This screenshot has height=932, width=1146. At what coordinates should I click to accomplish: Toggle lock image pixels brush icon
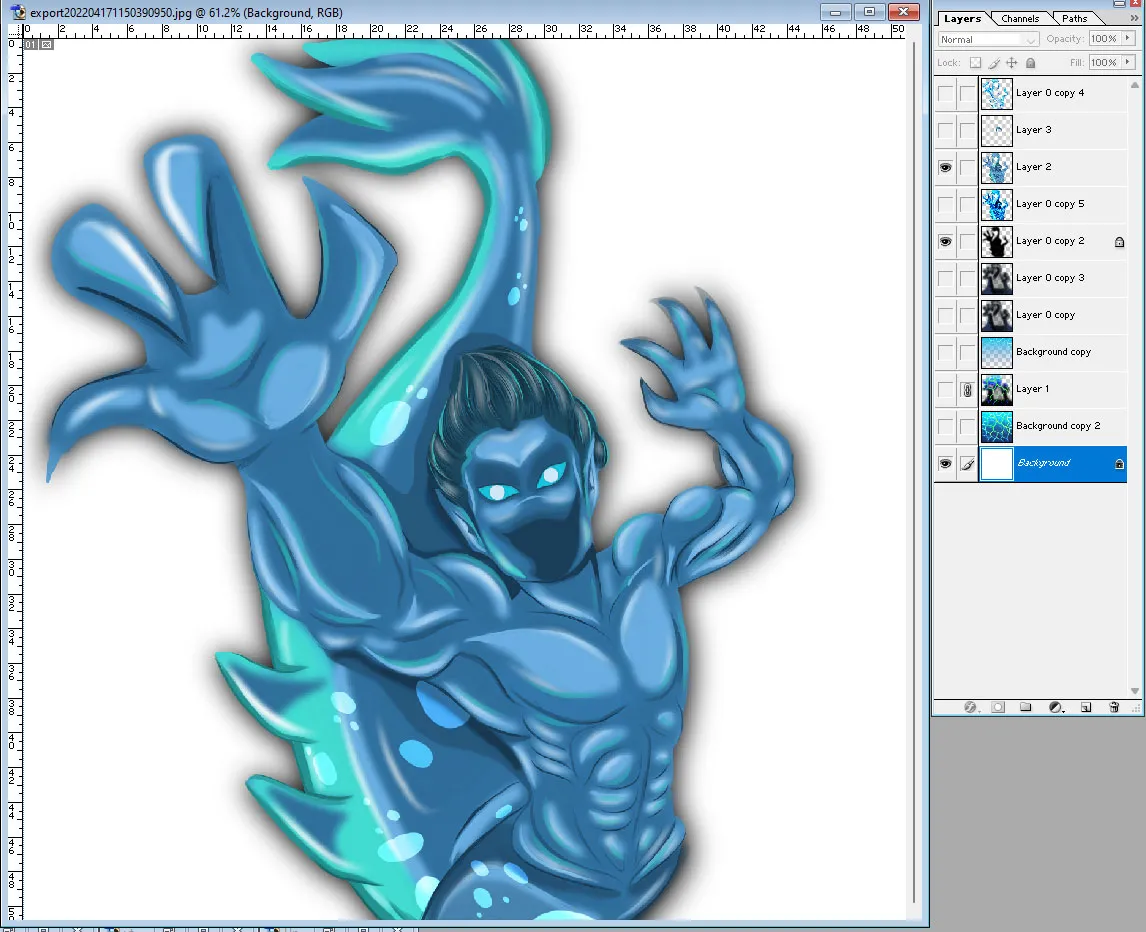click(x=994, y=63)
